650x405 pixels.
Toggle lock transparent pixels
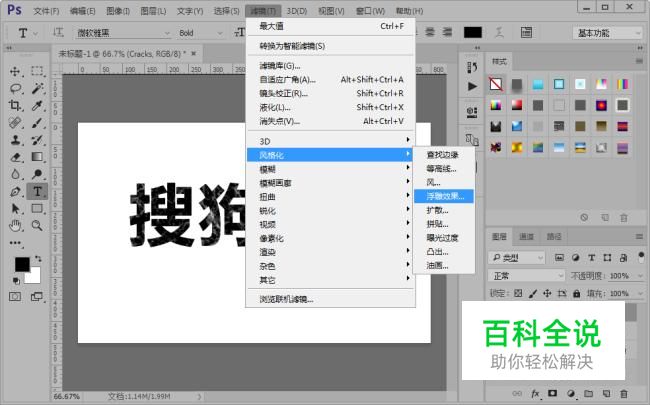pyautogui.click(x=518, y=293)
